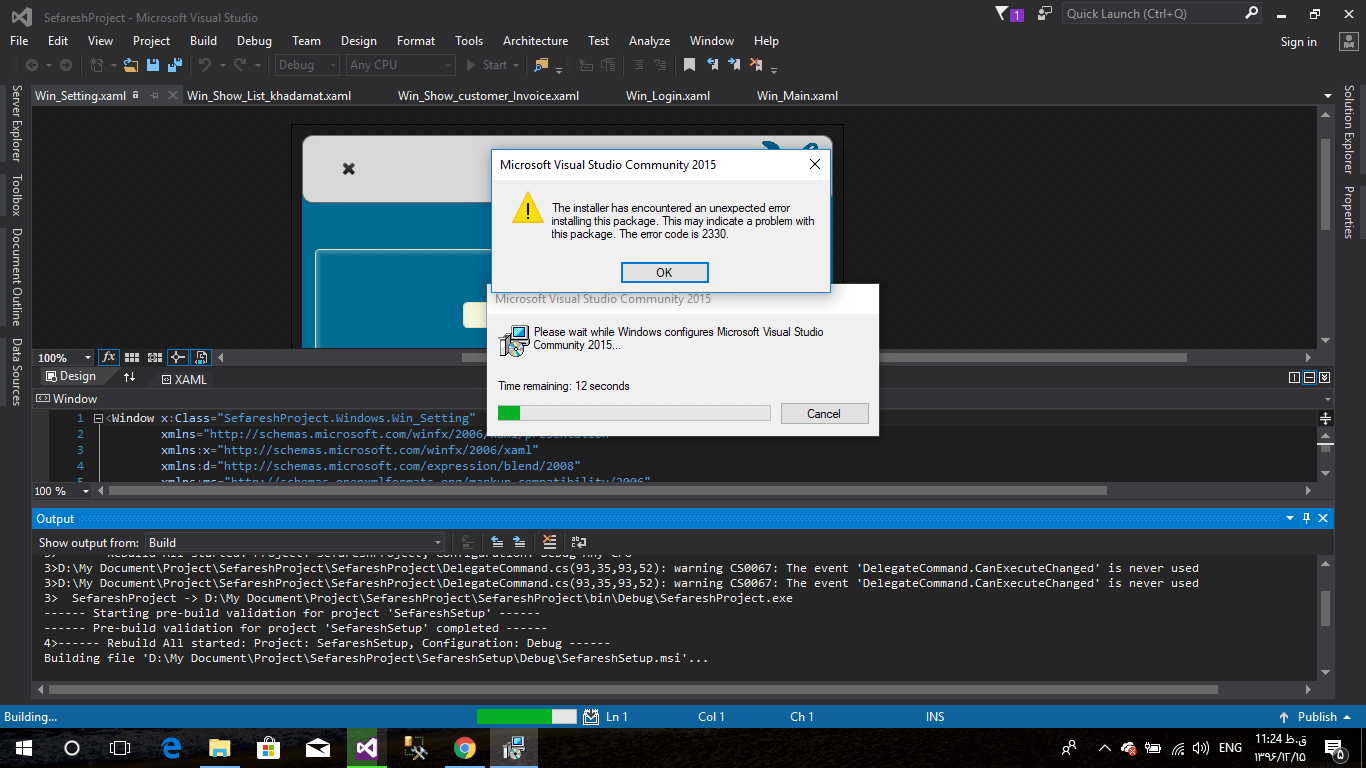Open the Publish dropdown arrow in status bar
The height and width of the screenshot is (768, 1366).
coord(1347,717)
